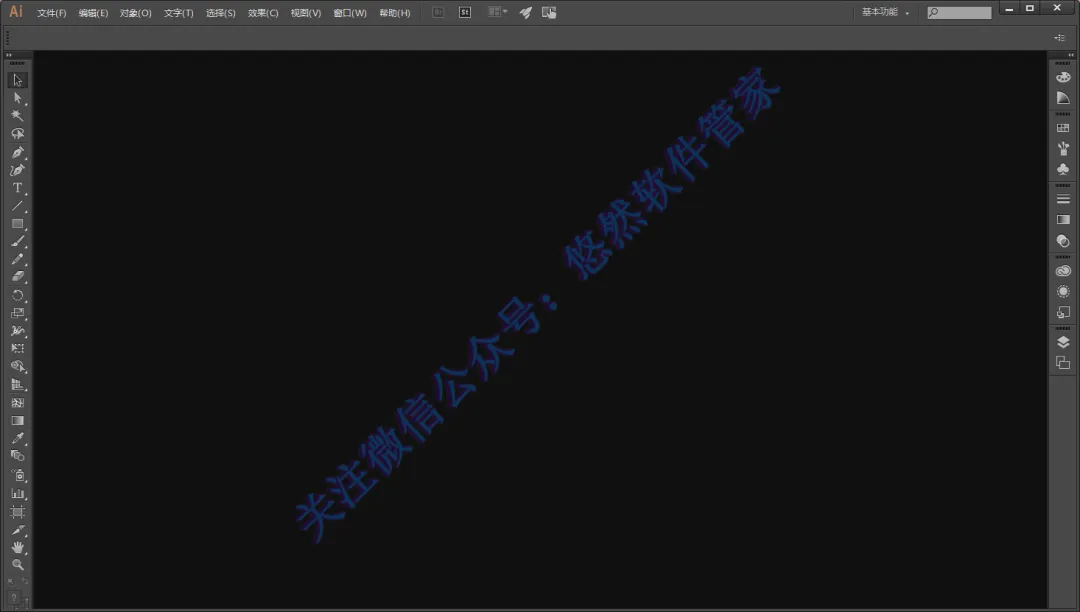Open the Swatches panel
The image size is (1080, 612).
1063,128
